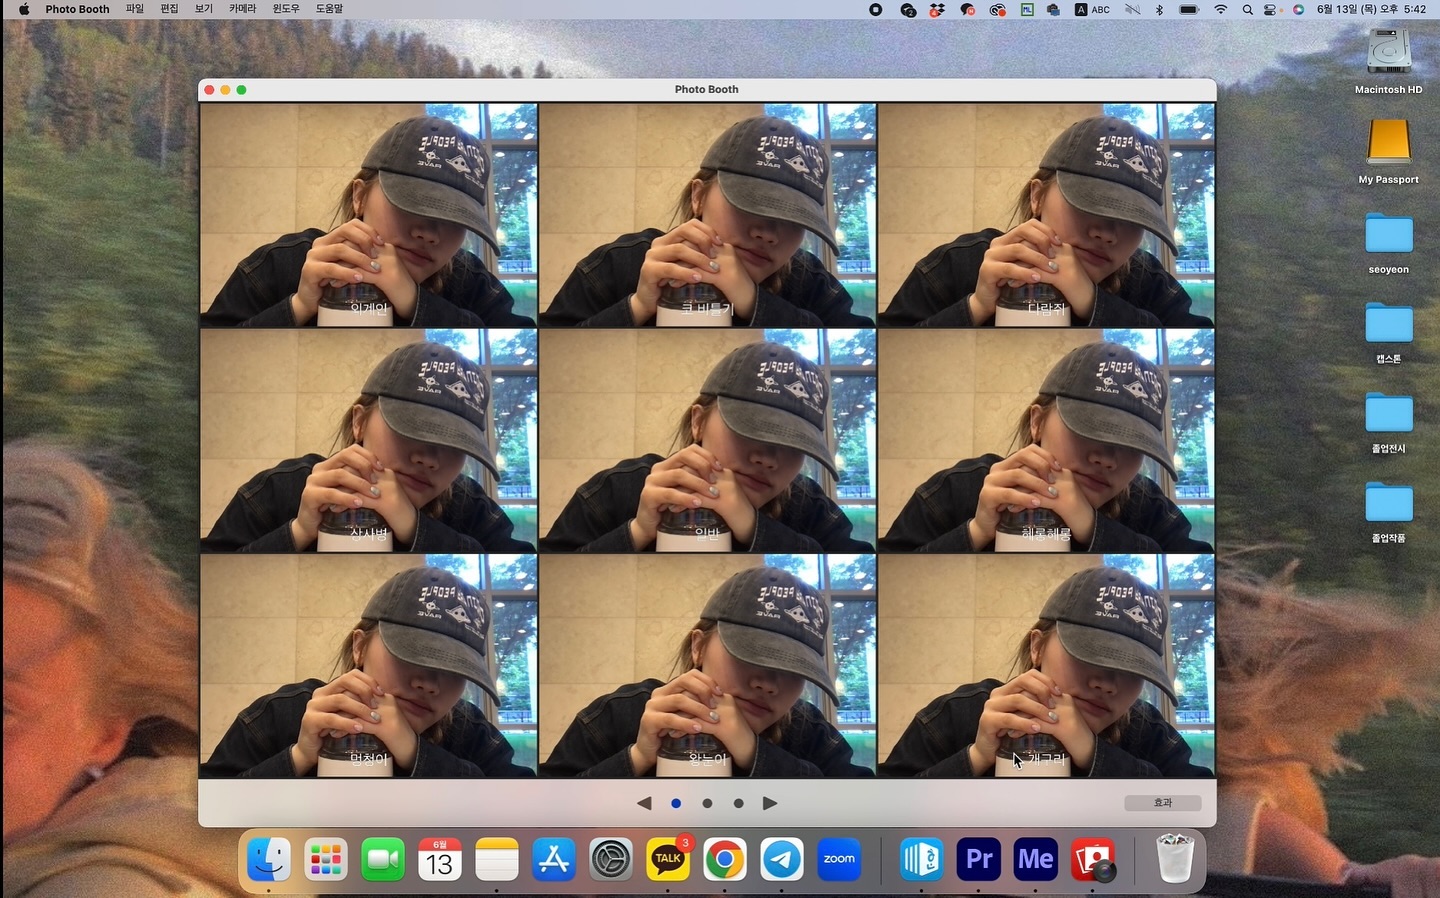Select the seoyeon desktop folder
This screenshot has width=1440, height=898.
pos(1389,234)
